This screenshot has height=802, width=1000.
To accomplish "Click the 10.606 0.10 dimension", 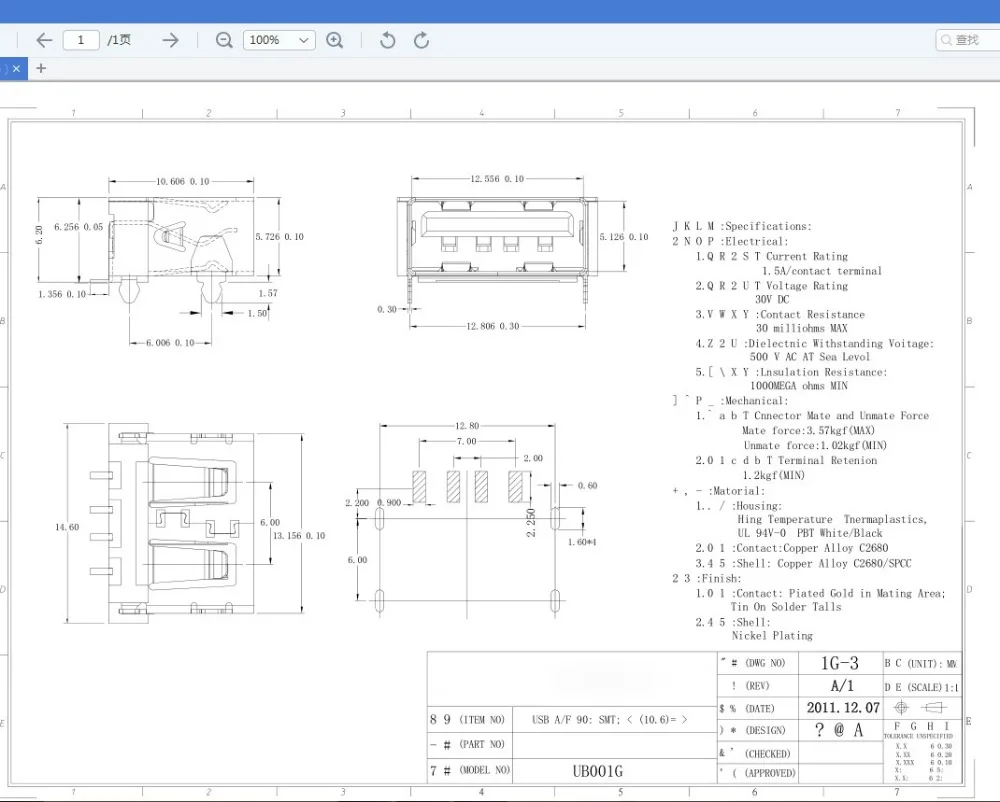I will pos(182,181).
